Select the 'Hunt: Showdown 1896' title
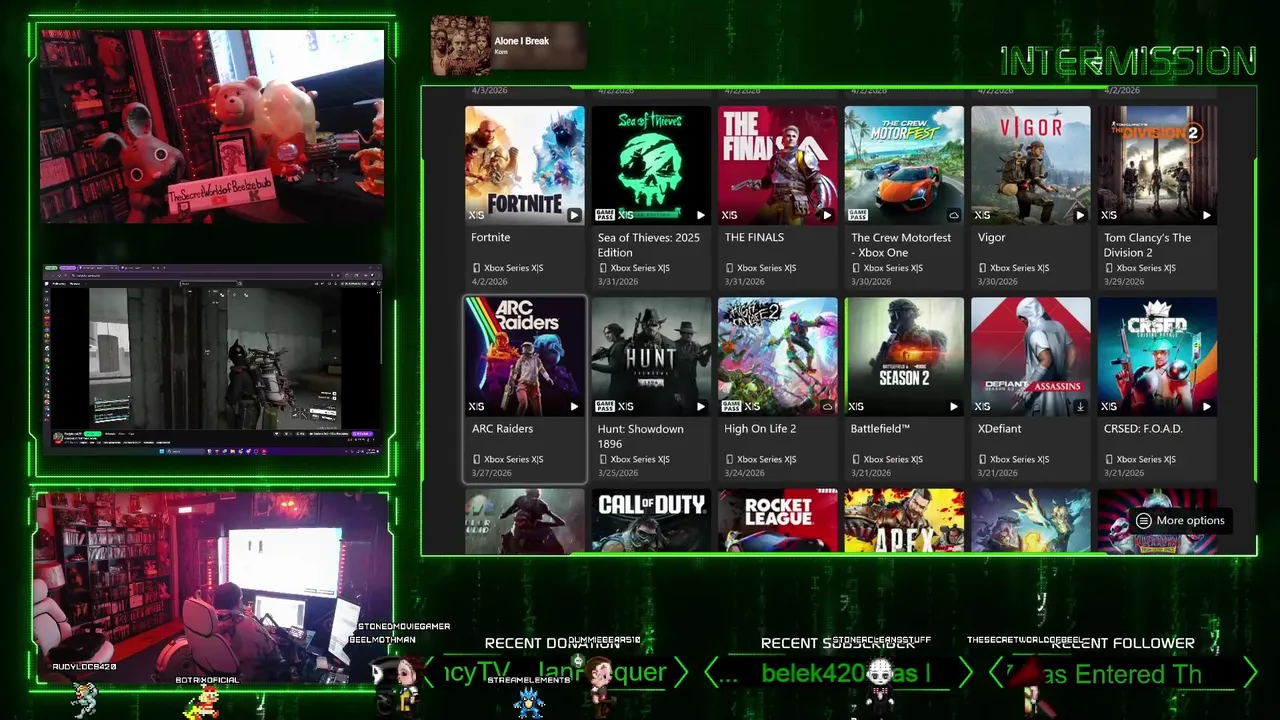The image size is (1280, 720). point(641,436)
